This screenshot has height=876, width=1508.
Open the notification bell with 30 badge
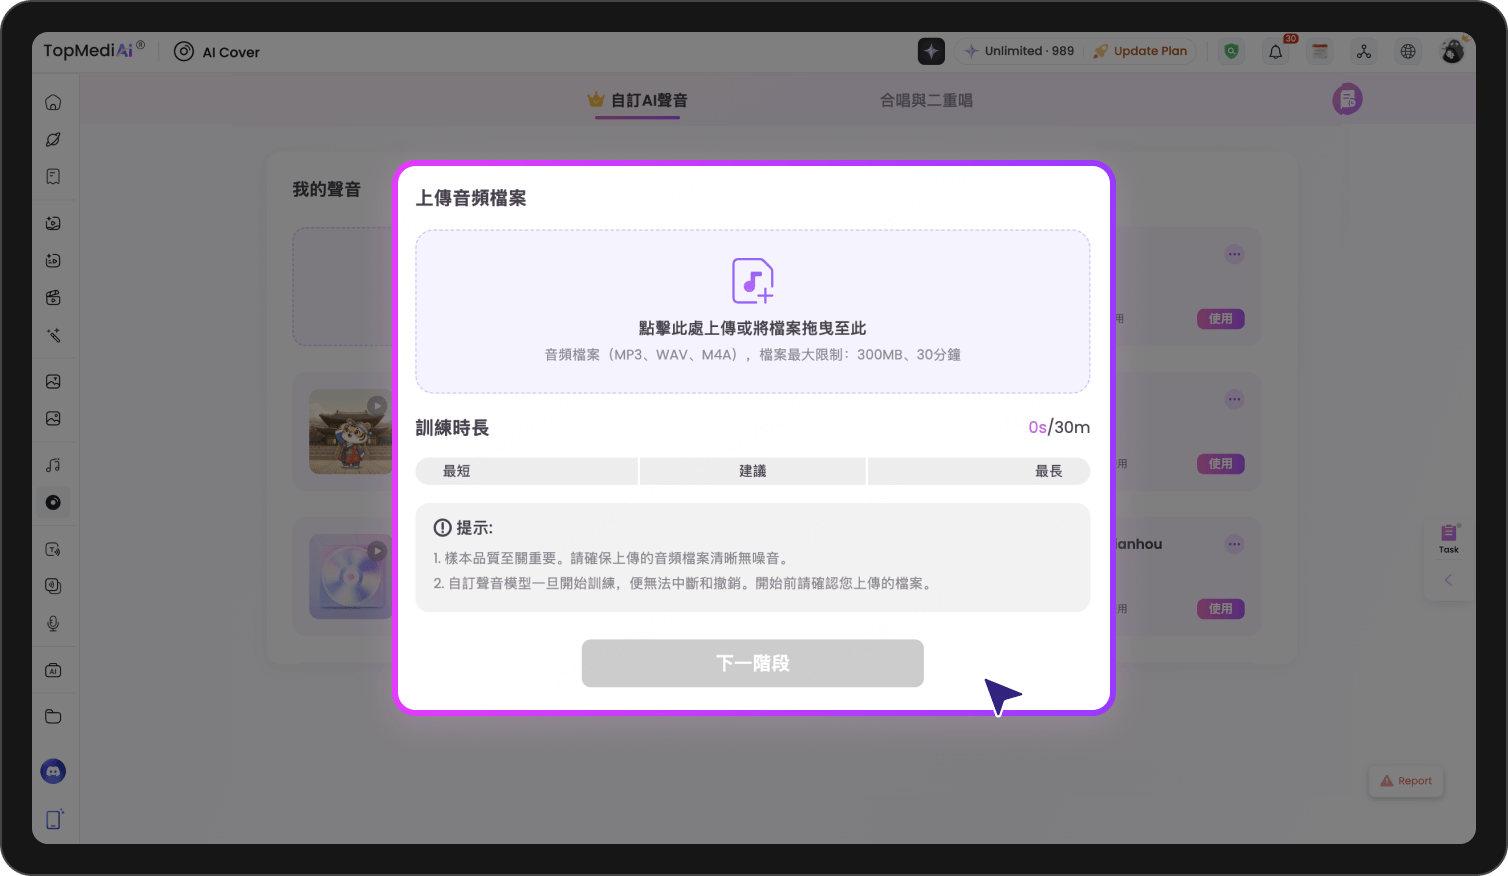pyautogui.click(x=1275, y=51)
